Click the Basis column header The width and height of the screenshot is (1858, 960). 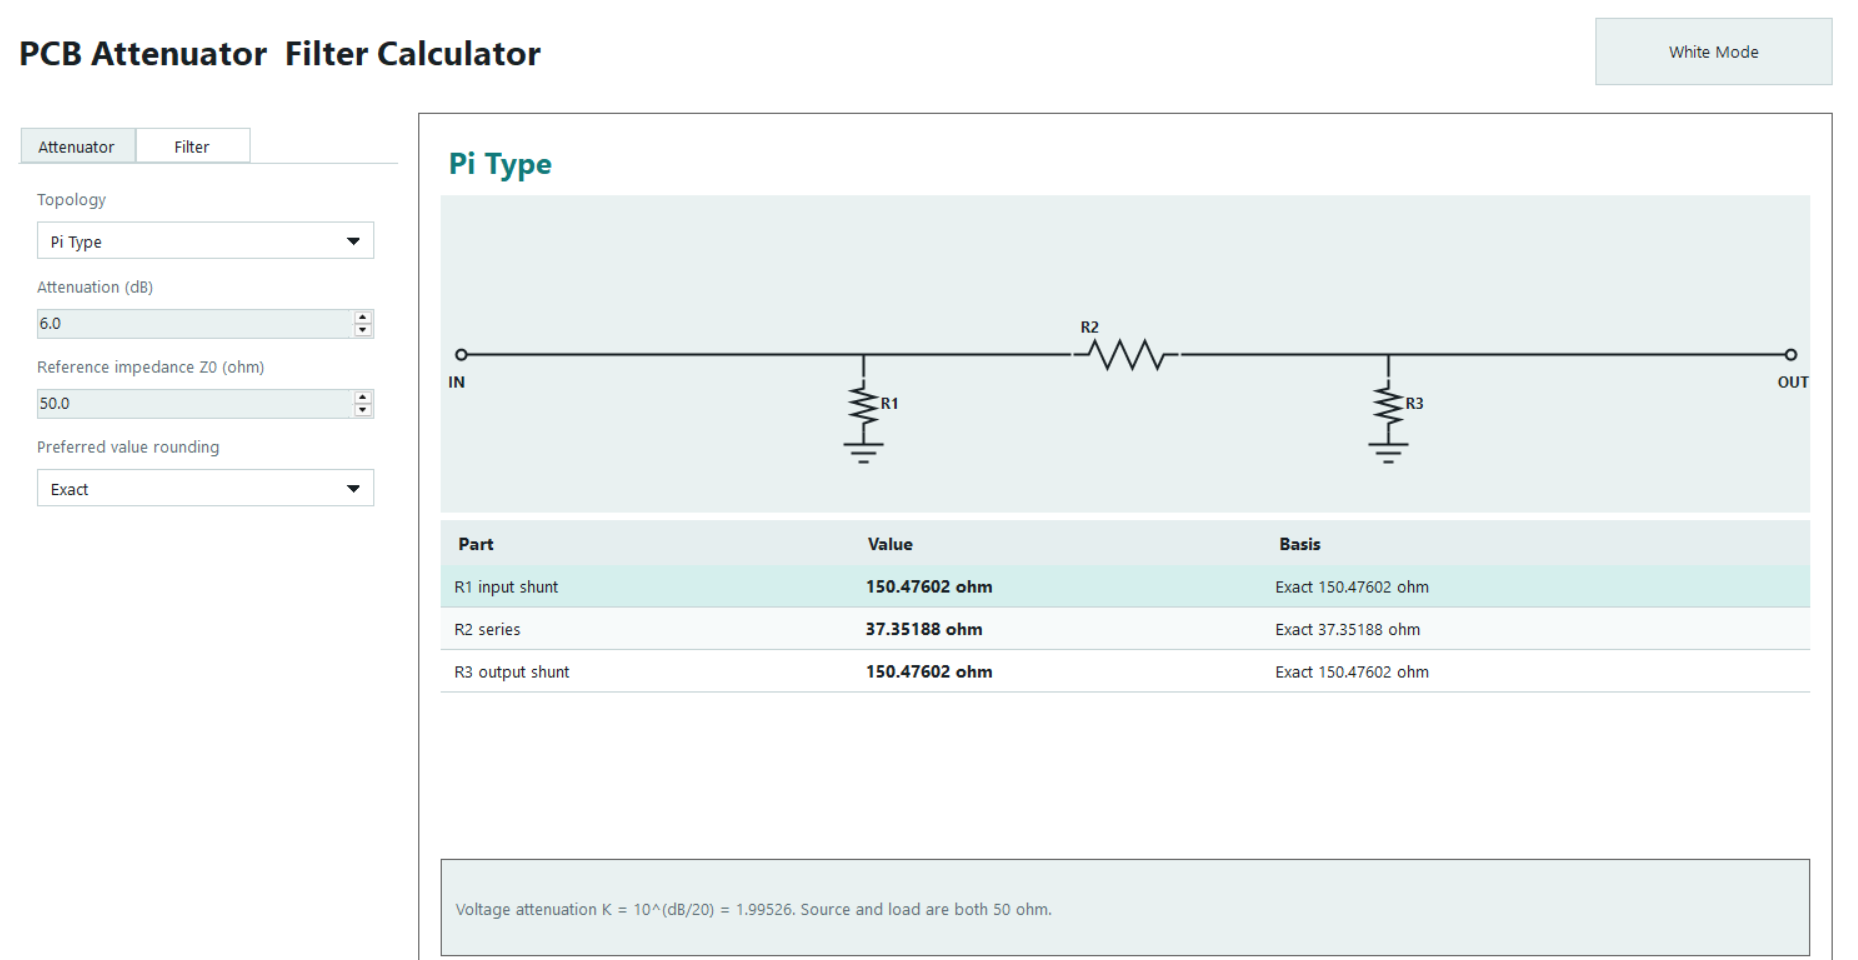[1300, 544]
